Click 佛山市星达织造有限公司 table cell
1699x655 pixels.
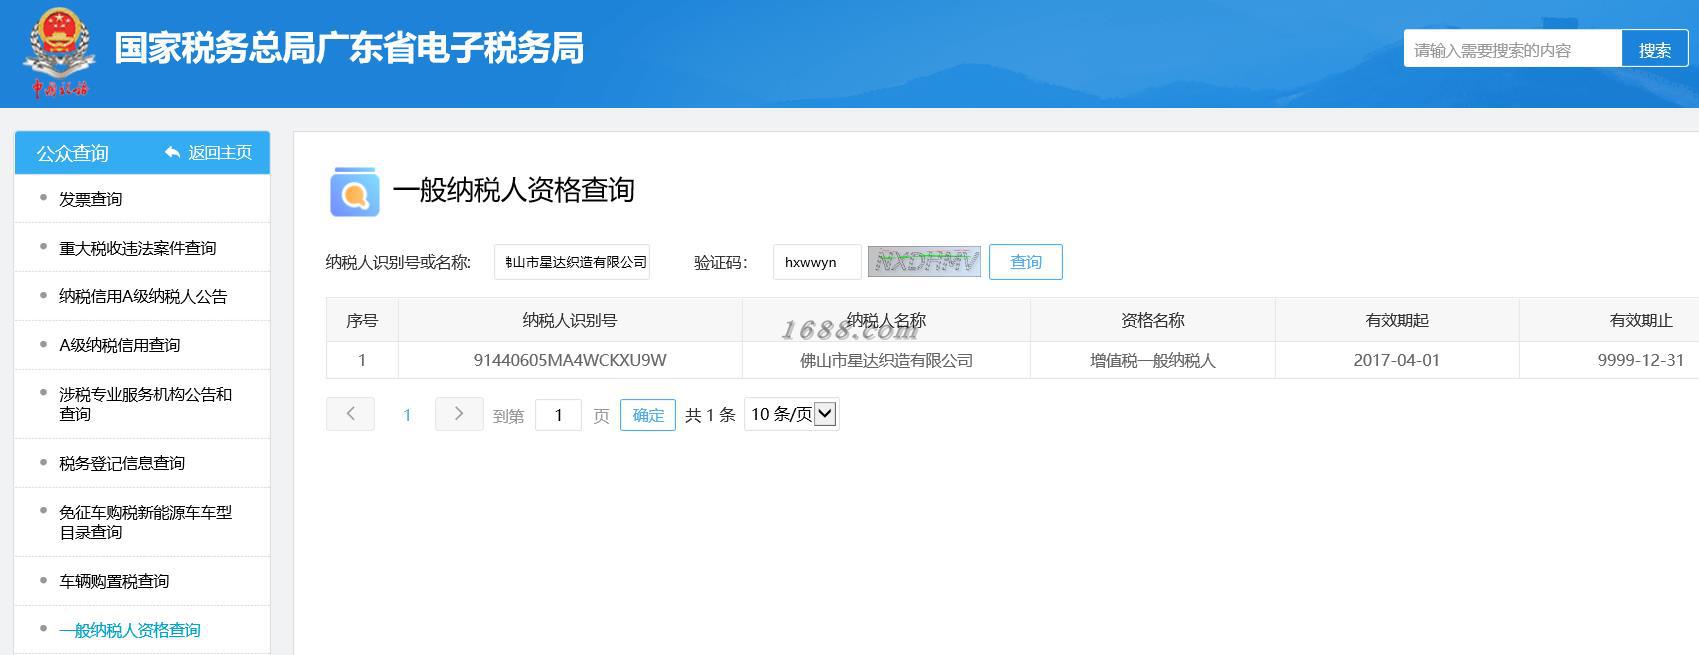click(886, 360)
